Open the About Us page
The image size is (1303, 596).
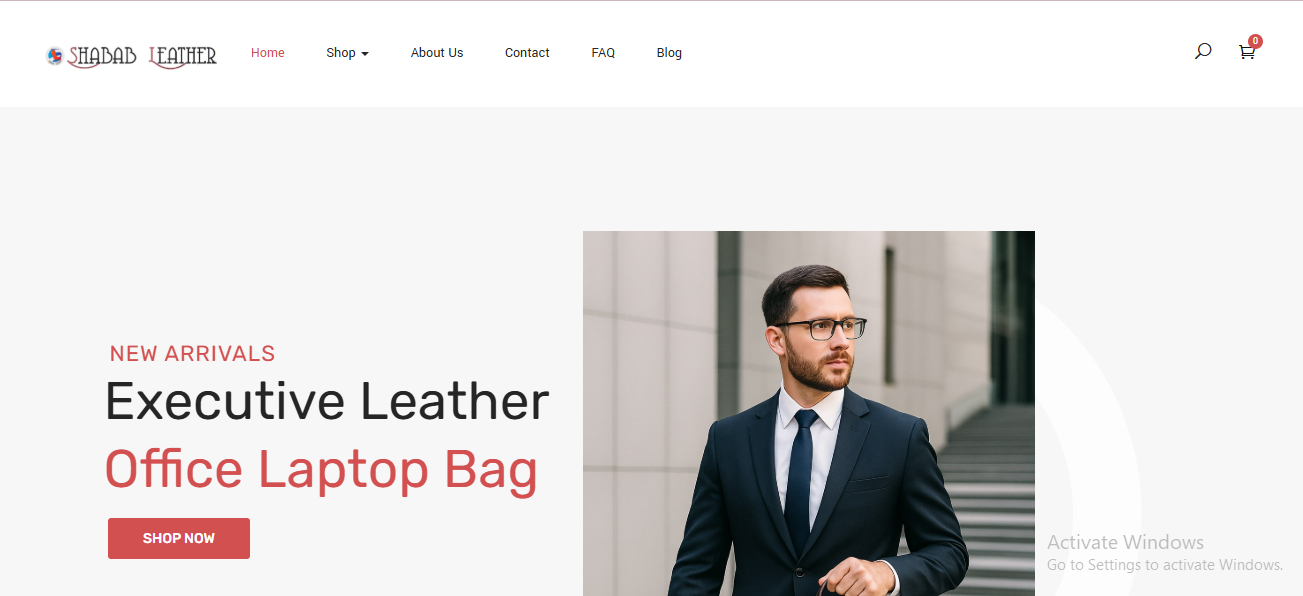tap(437, 53)
